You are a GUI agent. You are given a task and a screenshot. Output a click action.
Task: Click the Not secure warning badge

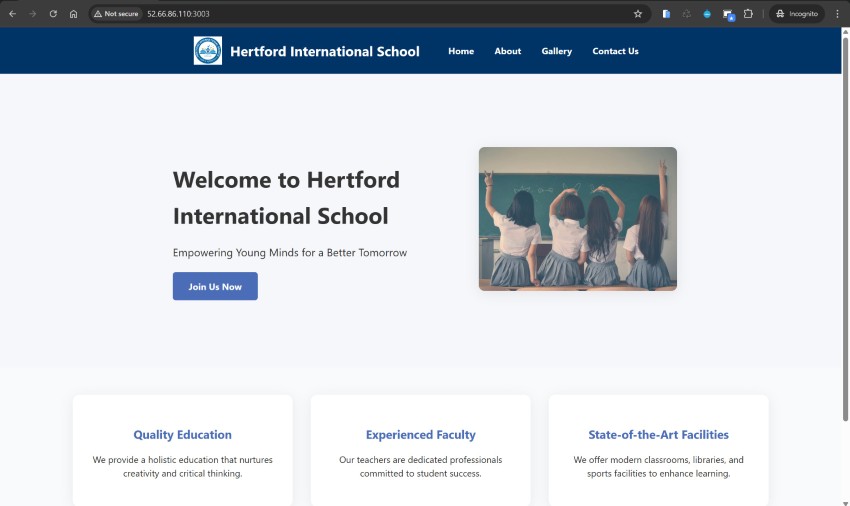(116, 14)
